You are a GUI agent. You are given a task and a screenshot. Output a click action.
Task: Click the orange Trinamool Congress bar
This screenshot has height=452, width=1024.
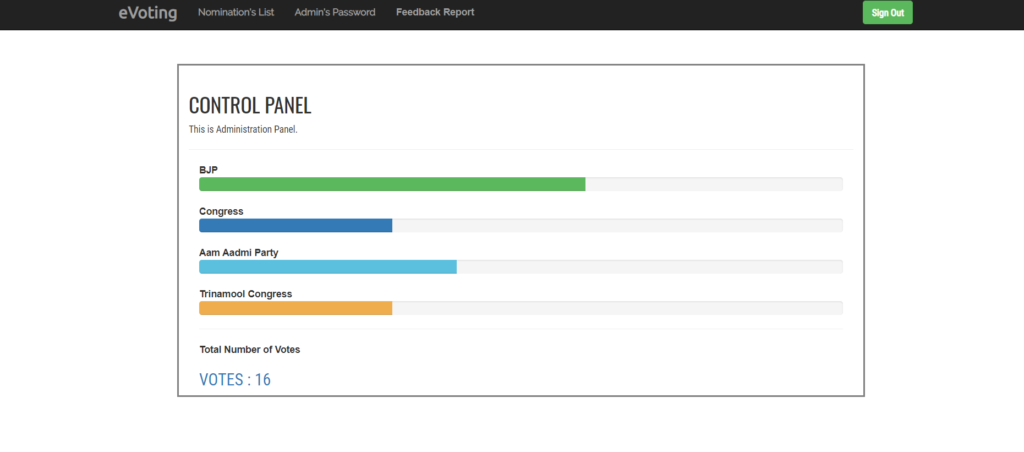(295, 308)
